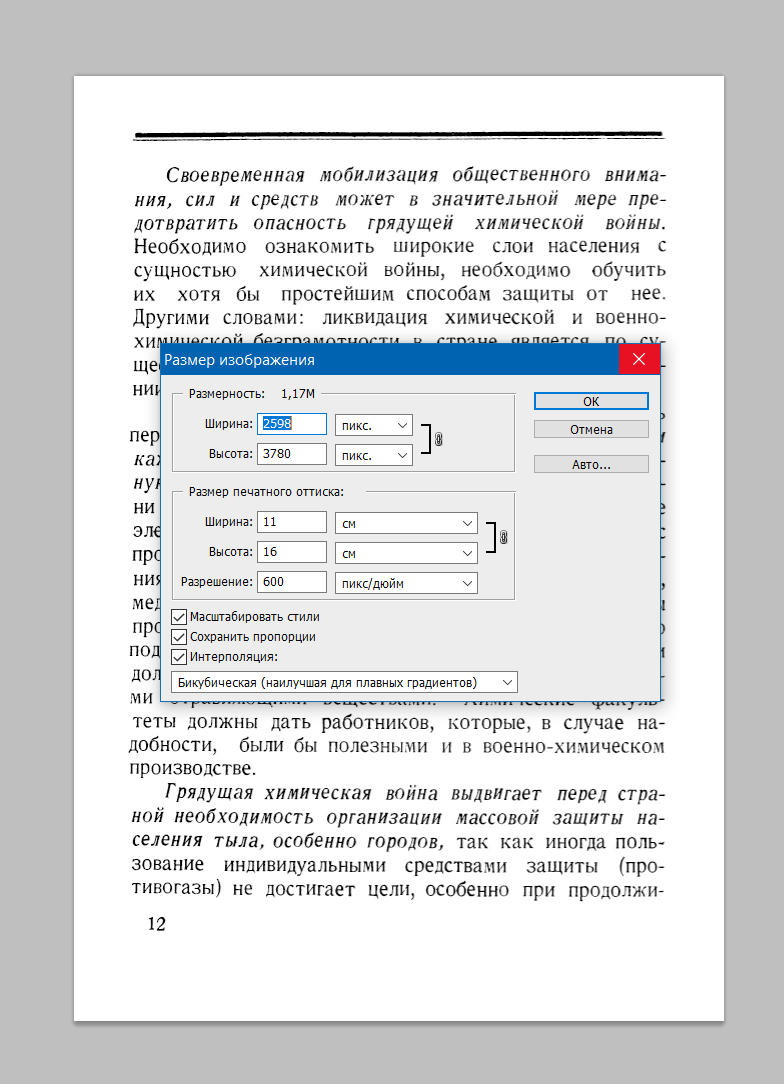Open print height см units dropdown

point(406,553)
